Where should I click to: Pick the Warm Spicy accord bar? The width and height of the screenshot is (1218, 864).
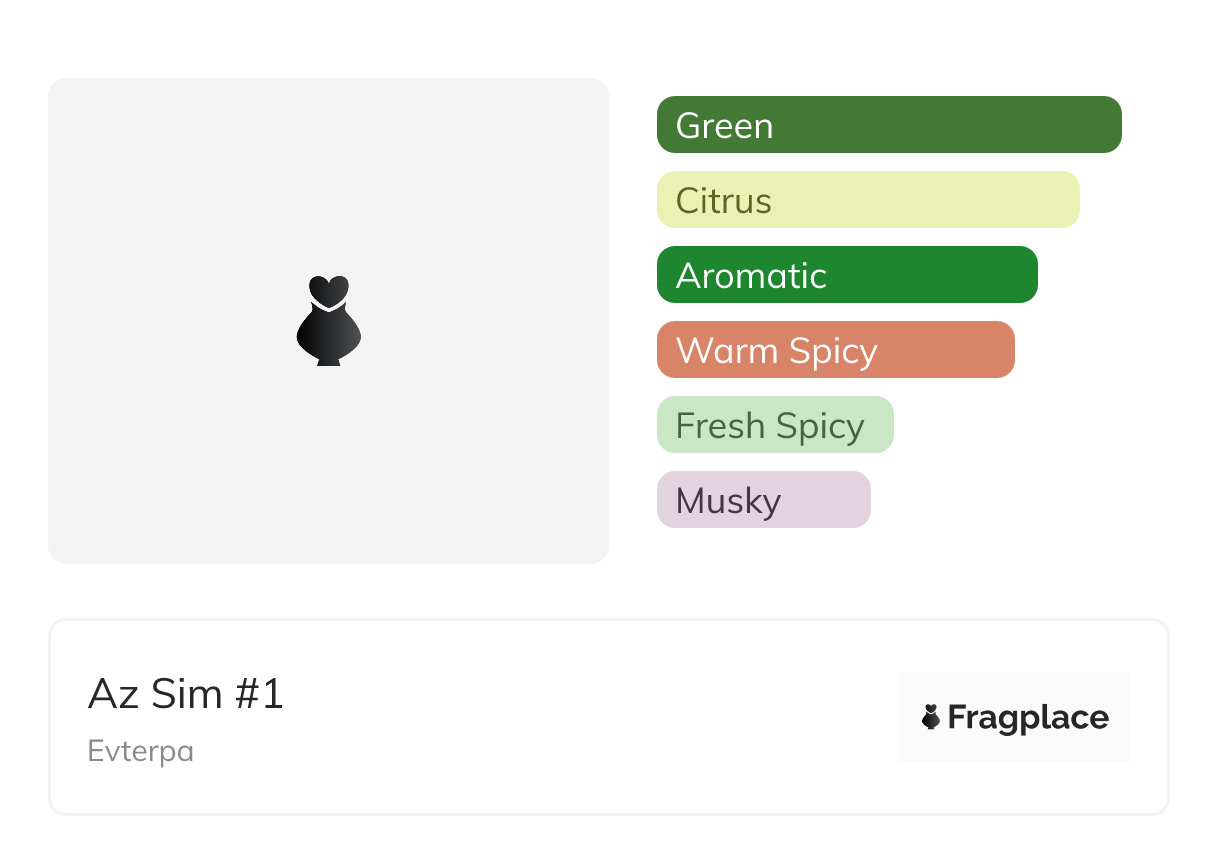[x=835, y=350]
